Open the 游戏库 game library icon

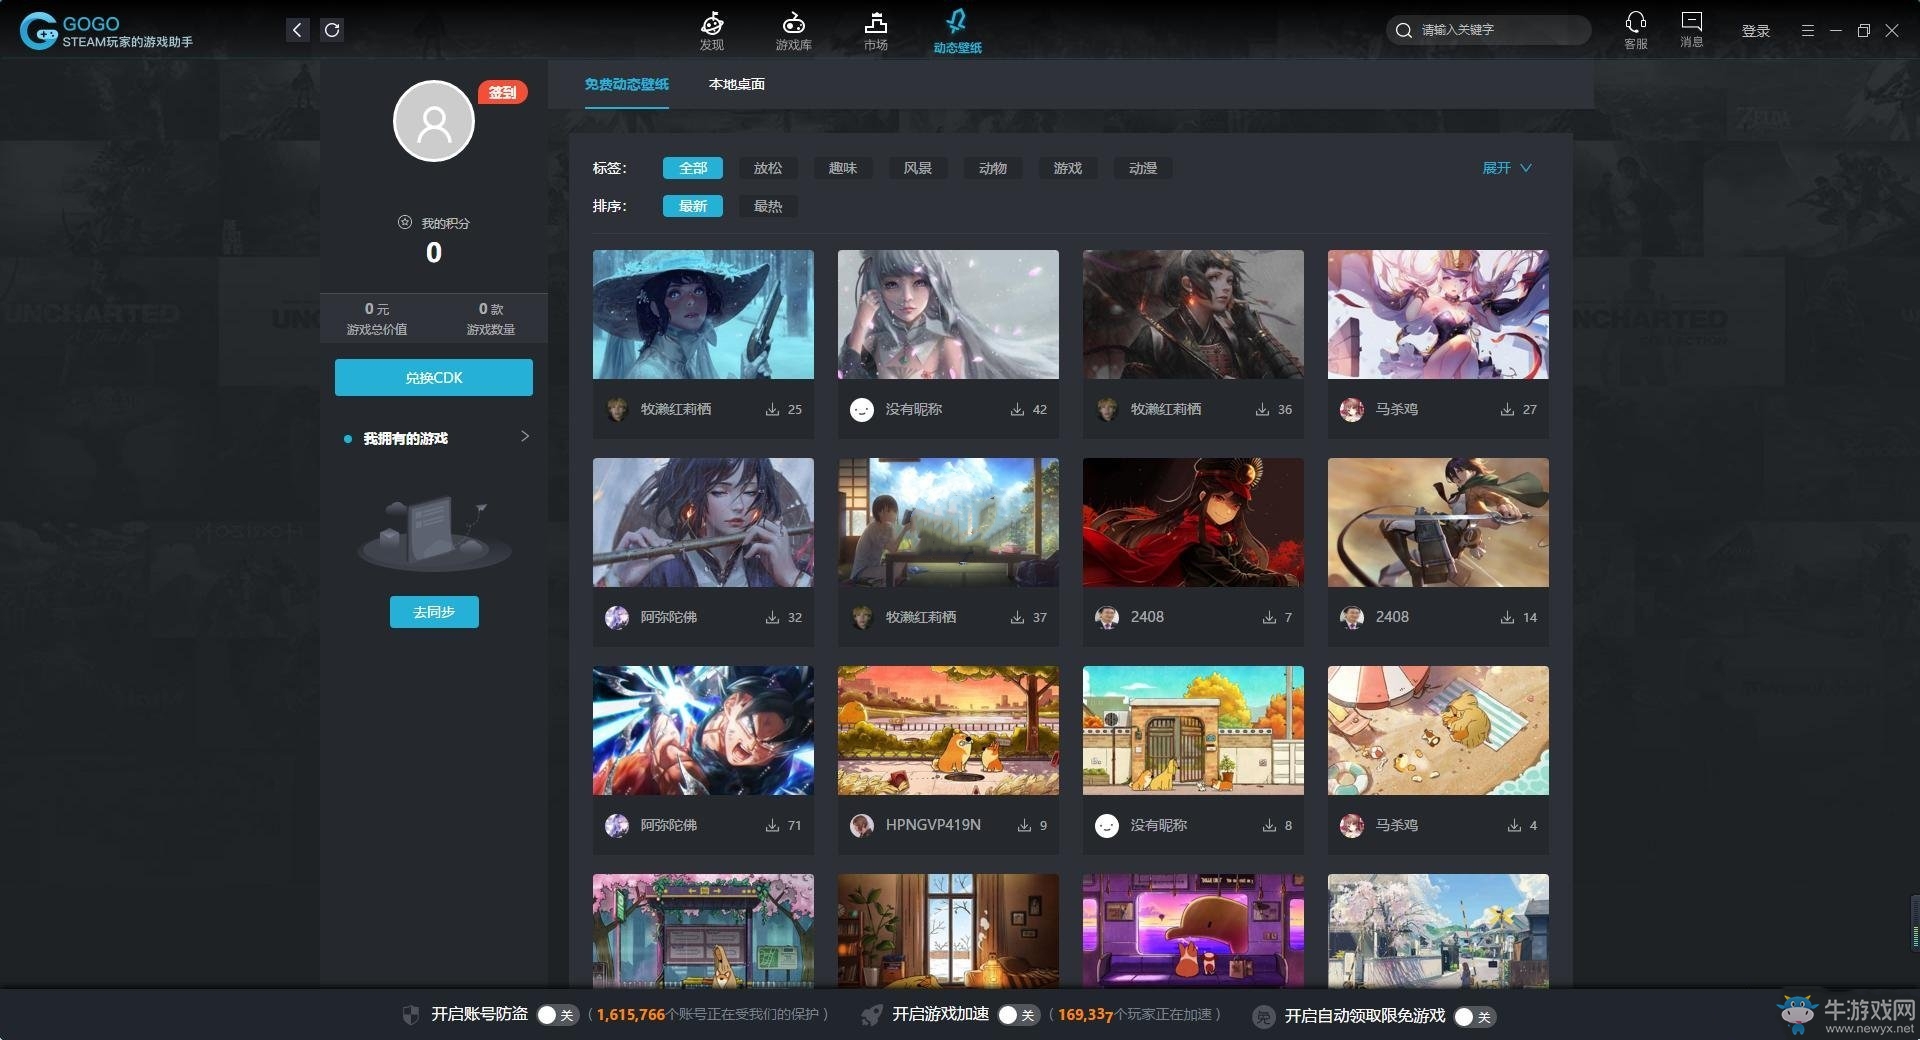click(793, 22)
